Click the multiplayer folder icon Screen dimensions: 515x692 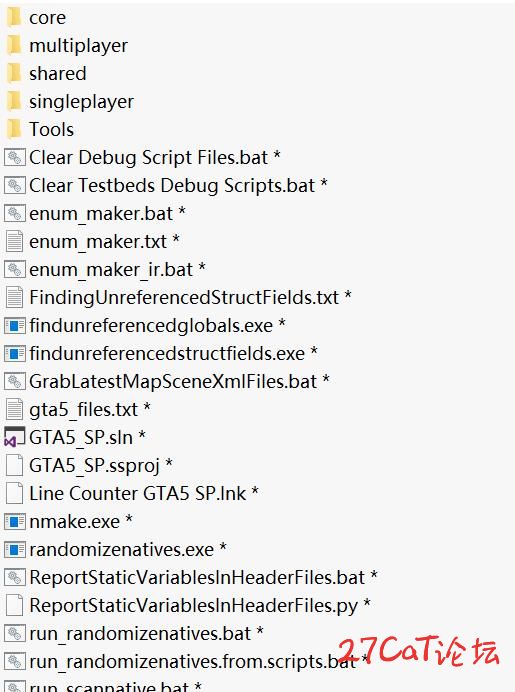pos(14,45)
